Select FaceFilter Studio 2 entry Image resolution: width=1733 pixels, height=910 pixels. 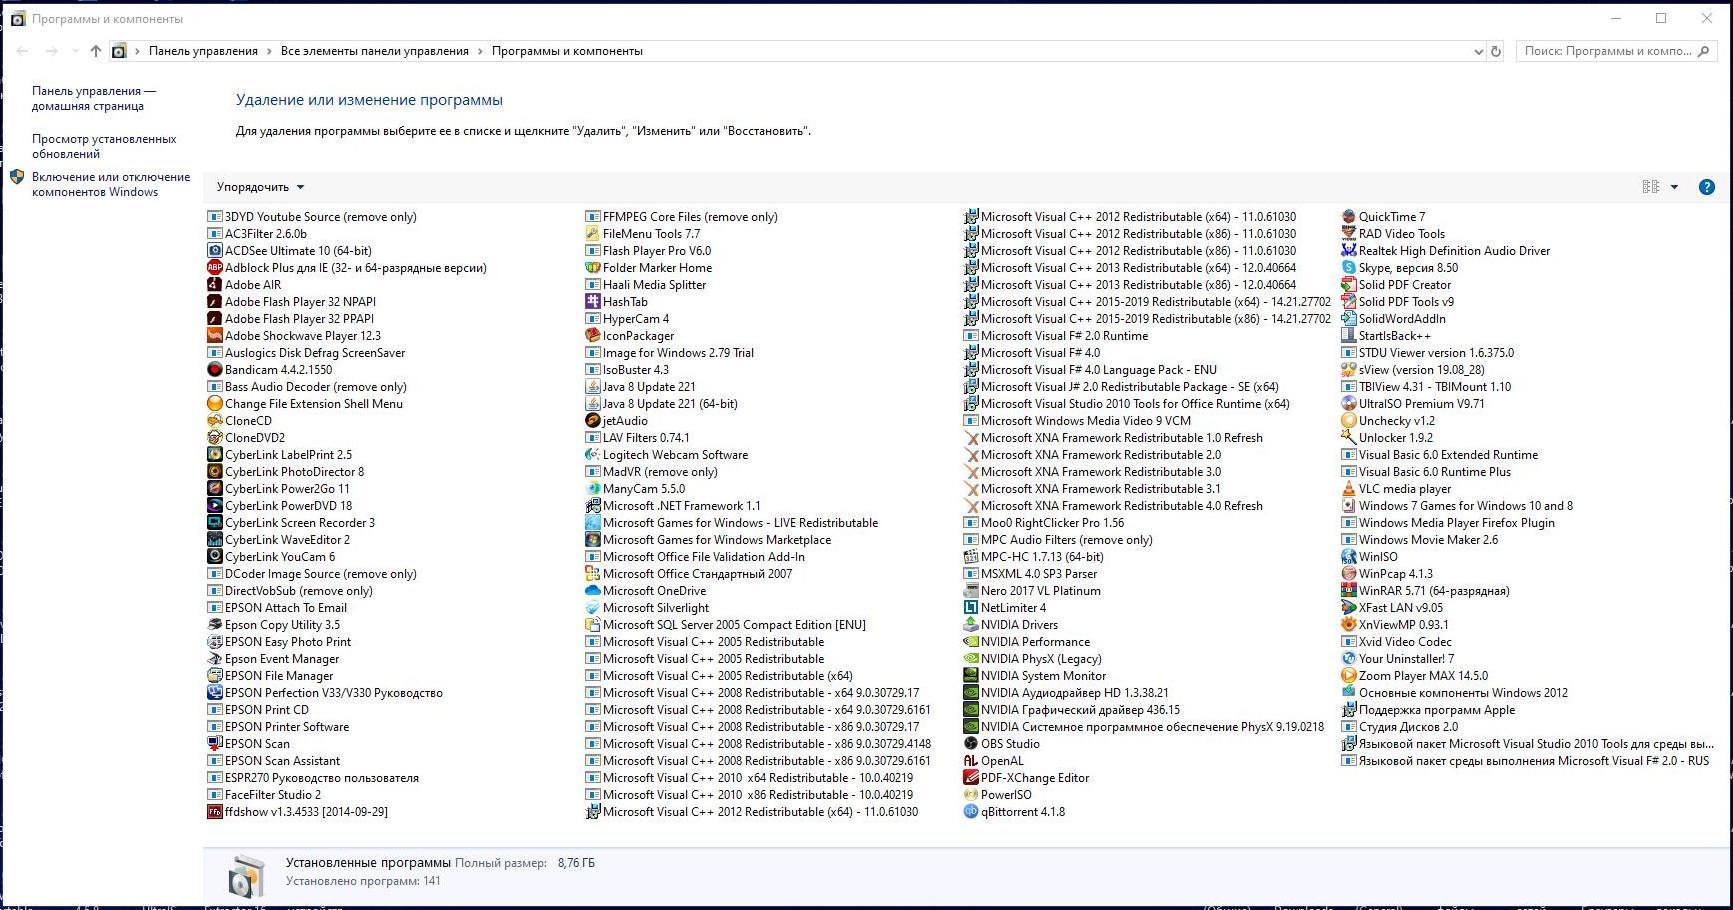264,795
